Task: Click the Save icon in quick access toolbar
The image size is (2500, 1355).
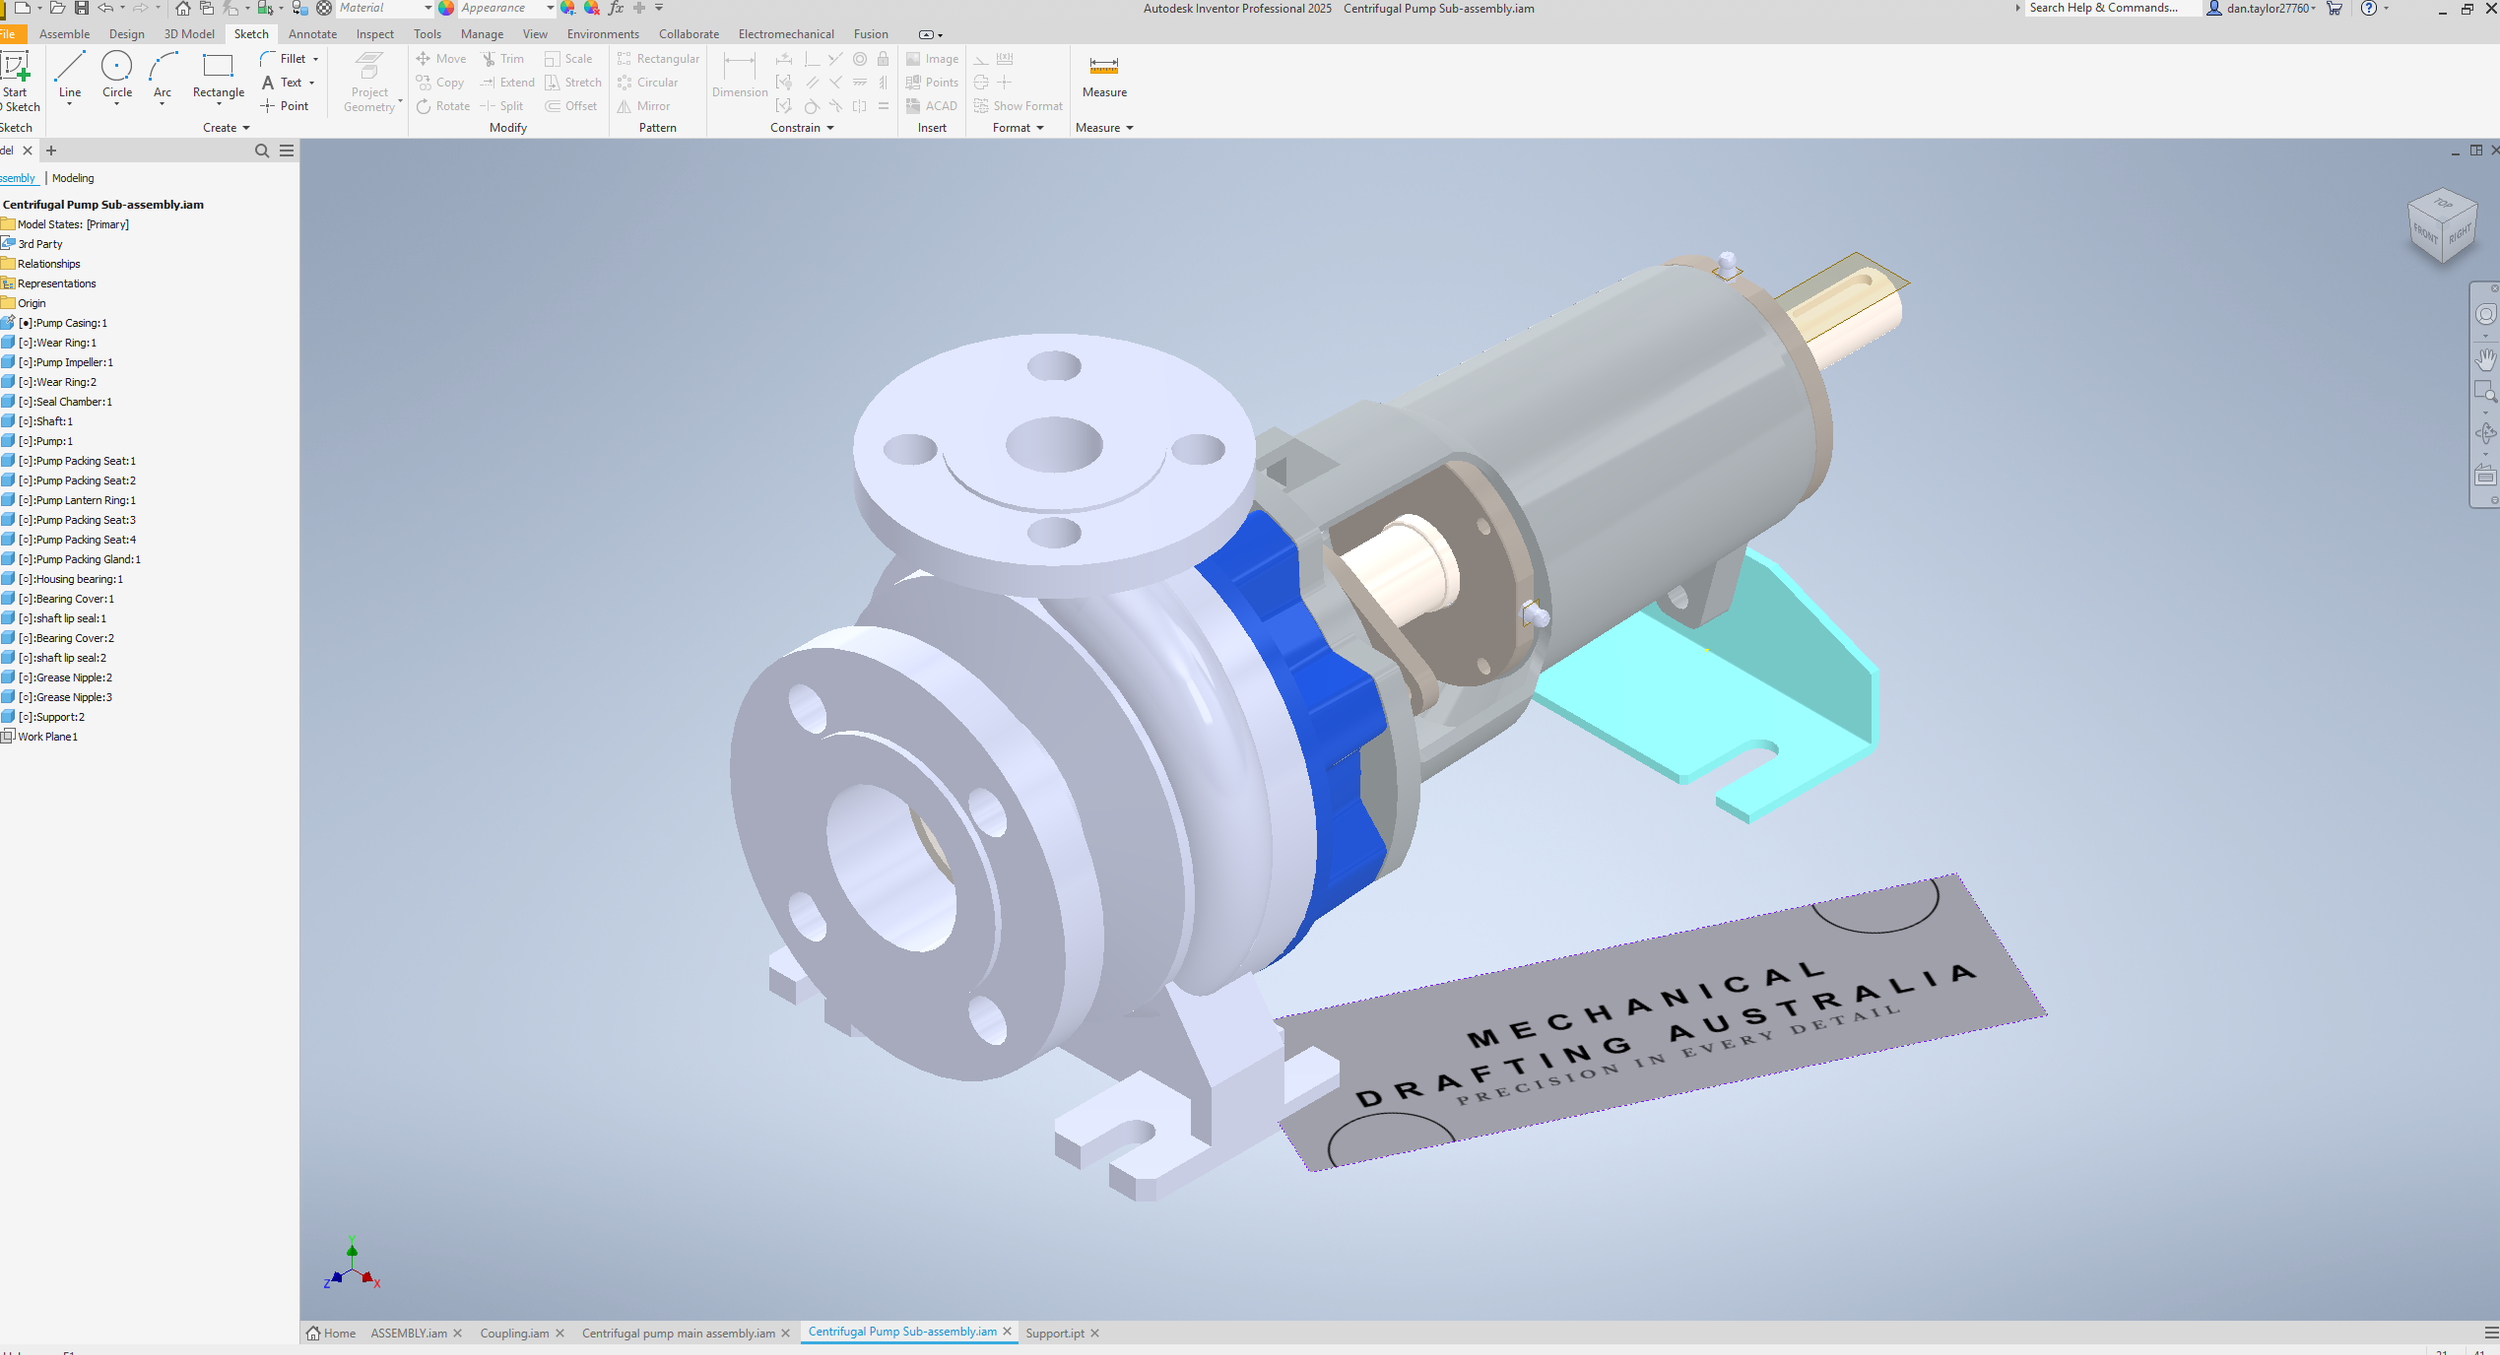Action: point(81,8)
